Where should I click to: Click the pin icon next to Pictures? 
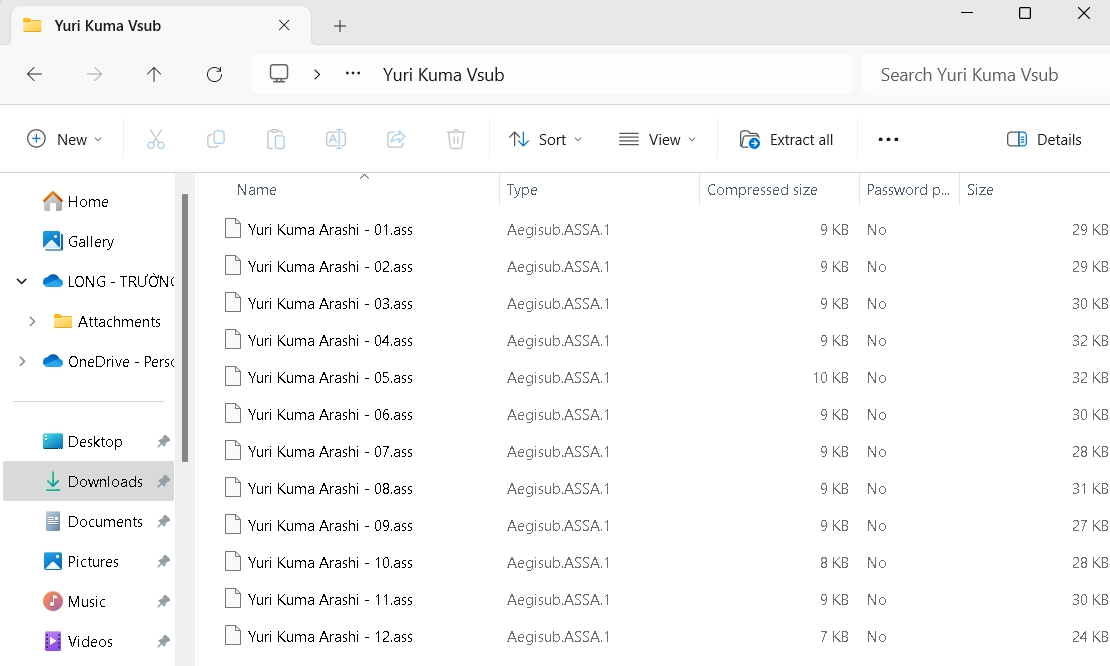[x=164, y=561]
